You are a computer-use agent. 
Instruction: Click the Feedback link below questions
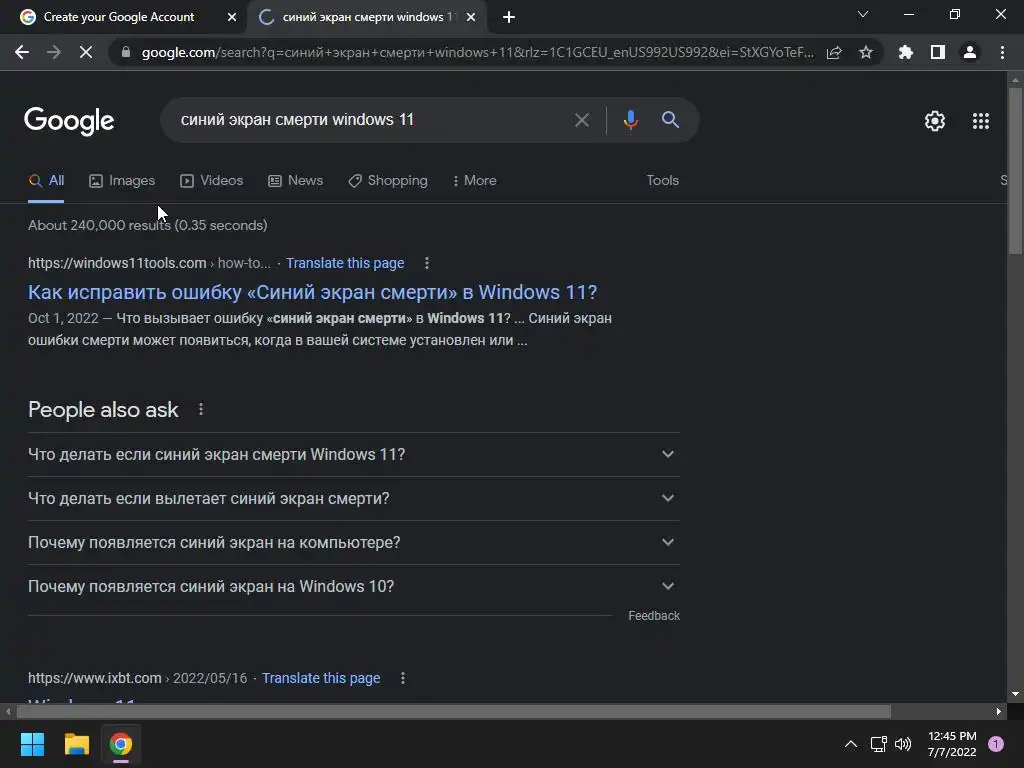click(654, 616)
